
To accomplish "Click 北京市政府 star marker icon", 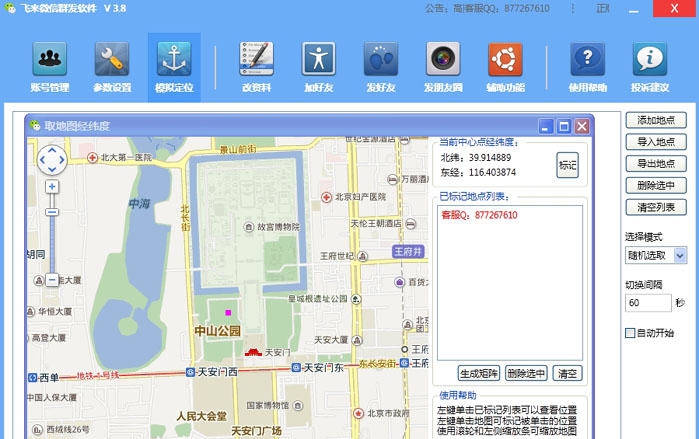I will [x=358, y=414].
